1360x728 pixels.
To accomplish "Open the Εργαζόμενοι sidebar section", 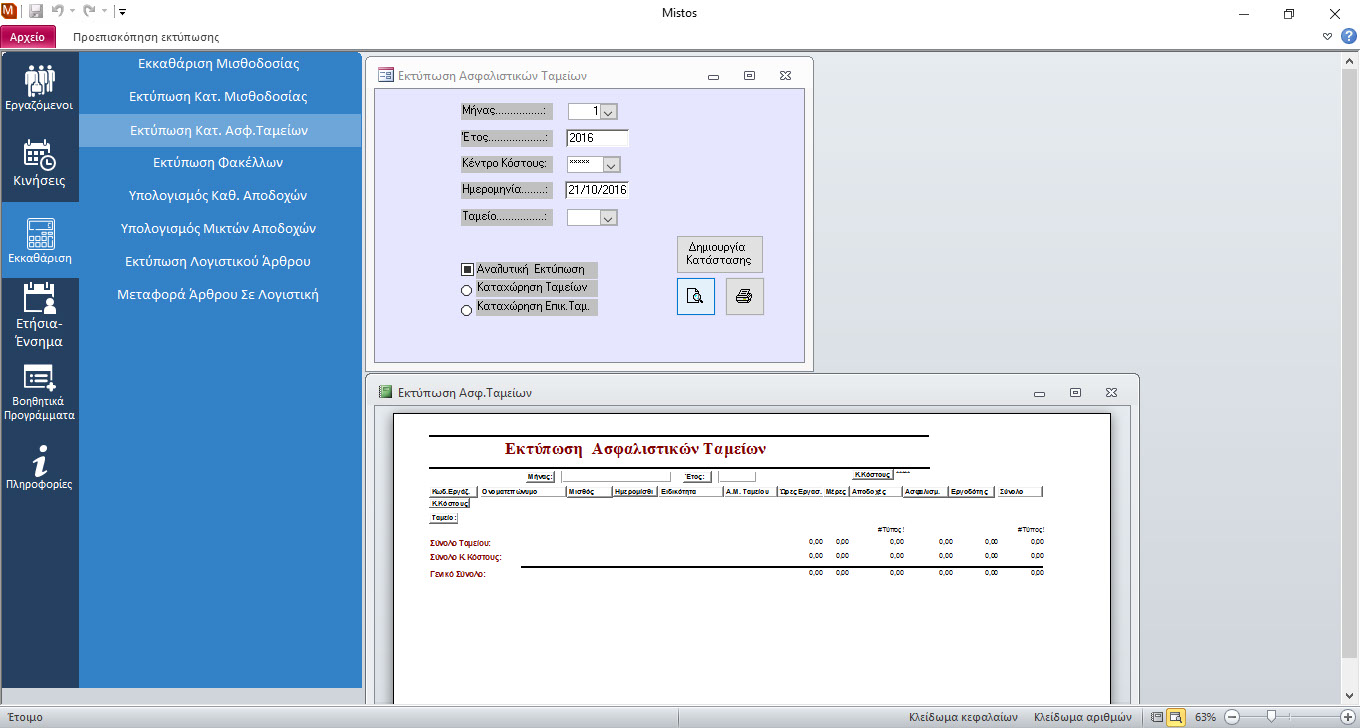I will 39,87.
